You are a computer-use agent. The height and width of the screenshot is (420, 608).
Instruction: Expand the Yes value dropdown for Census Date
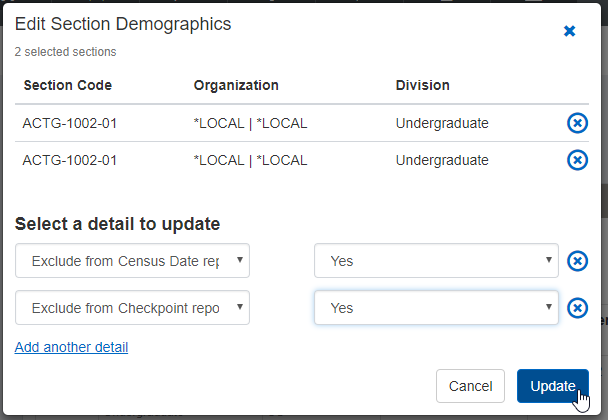click(436, 261)
